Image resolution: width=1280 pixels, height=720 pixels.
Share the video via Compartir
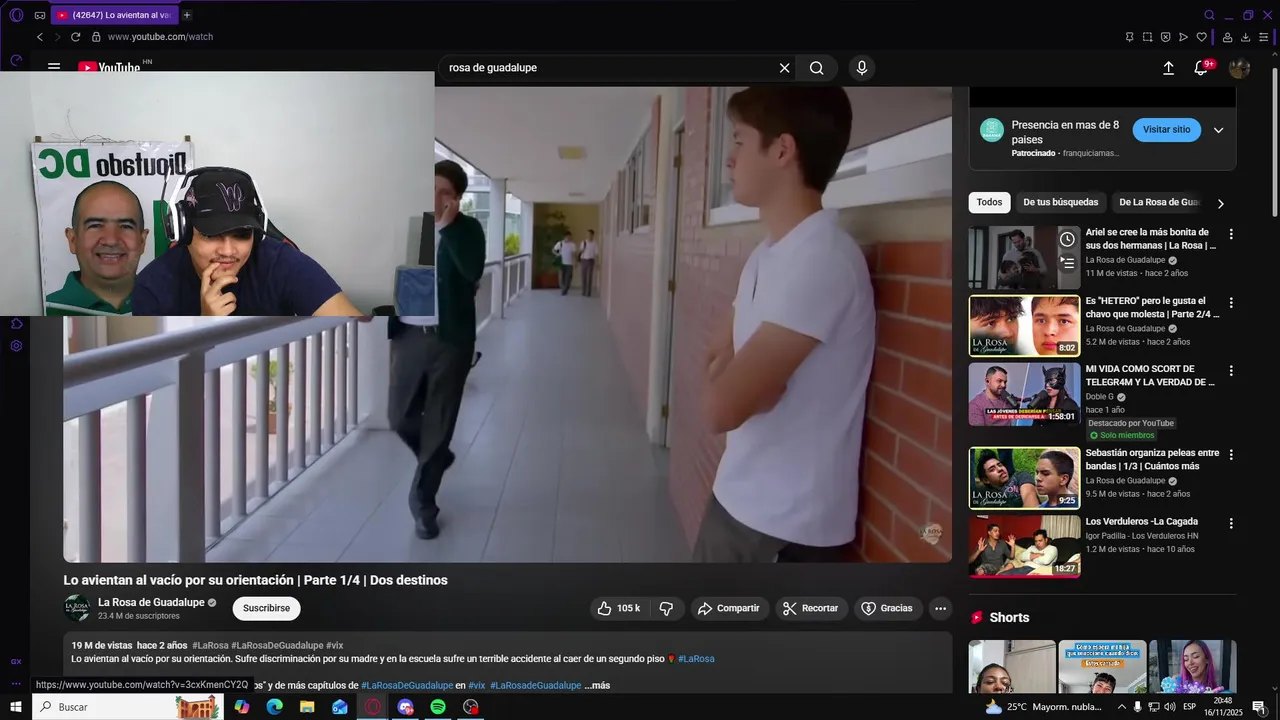click(728, 608)
